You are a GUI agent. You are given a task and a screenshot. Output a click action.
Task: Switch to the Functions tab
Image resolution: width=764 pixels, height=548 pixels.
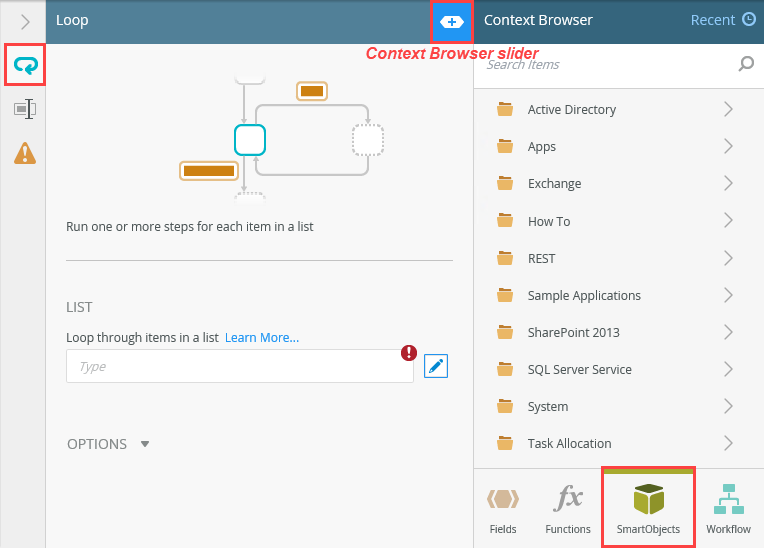(x=568, y=509)
